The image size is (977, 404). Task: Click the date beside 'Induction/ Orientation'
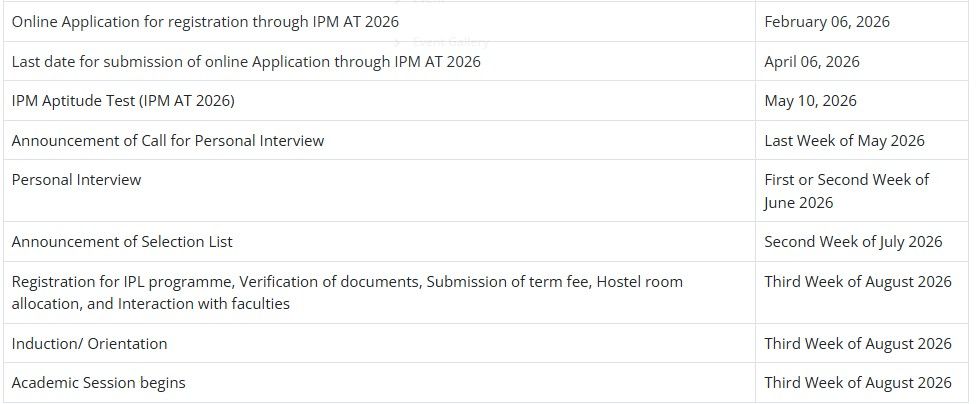tap(857, 344)
